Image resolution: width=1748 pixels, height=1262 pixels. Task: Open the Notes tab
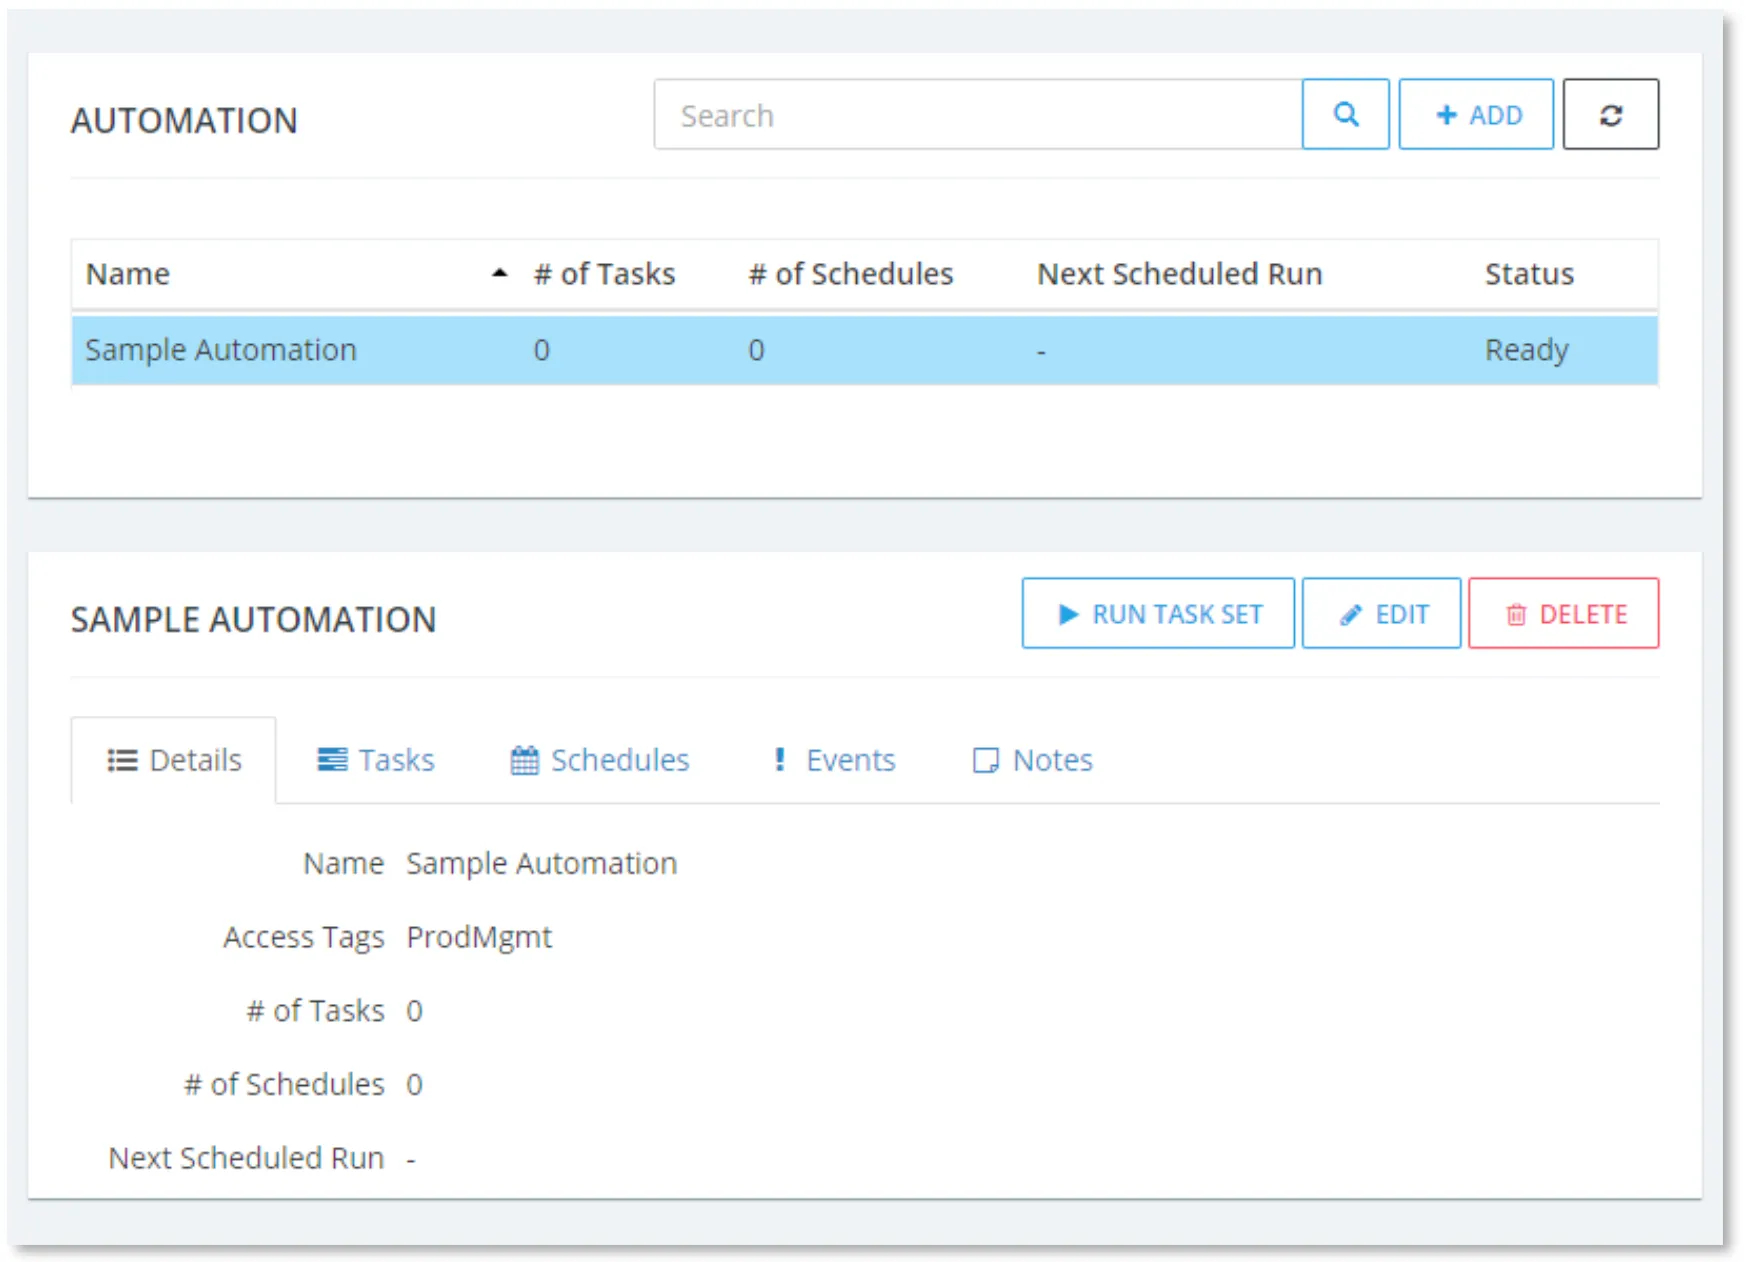coord(1033,760)
